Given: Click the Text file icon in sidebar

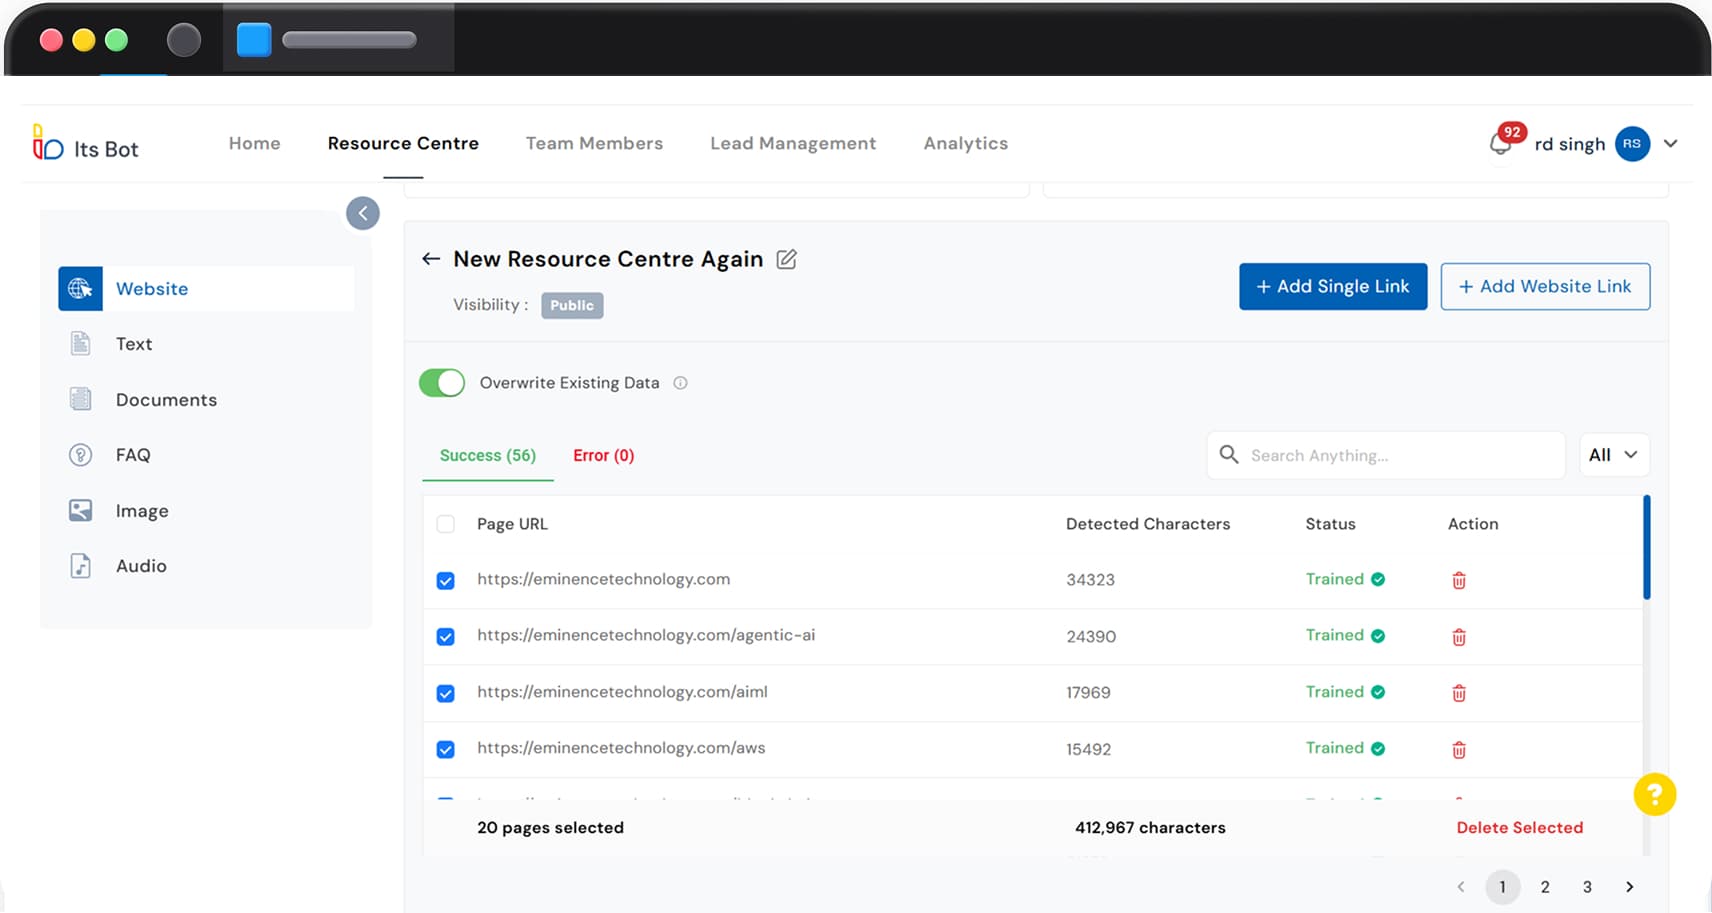Looking at the screenshot, I should 80,344.
